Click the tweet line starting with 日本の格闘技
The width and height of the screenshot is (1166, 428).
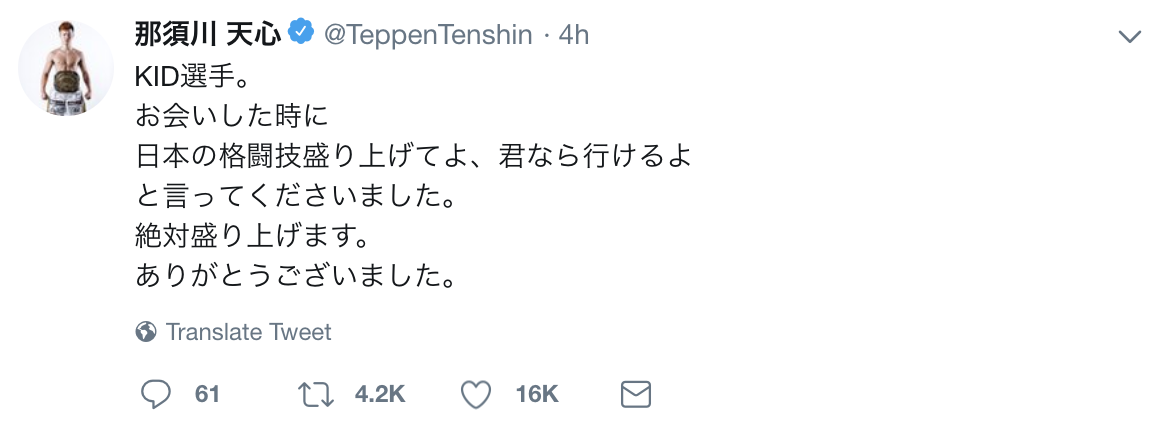pyautogui.click(x=413, y=158)
